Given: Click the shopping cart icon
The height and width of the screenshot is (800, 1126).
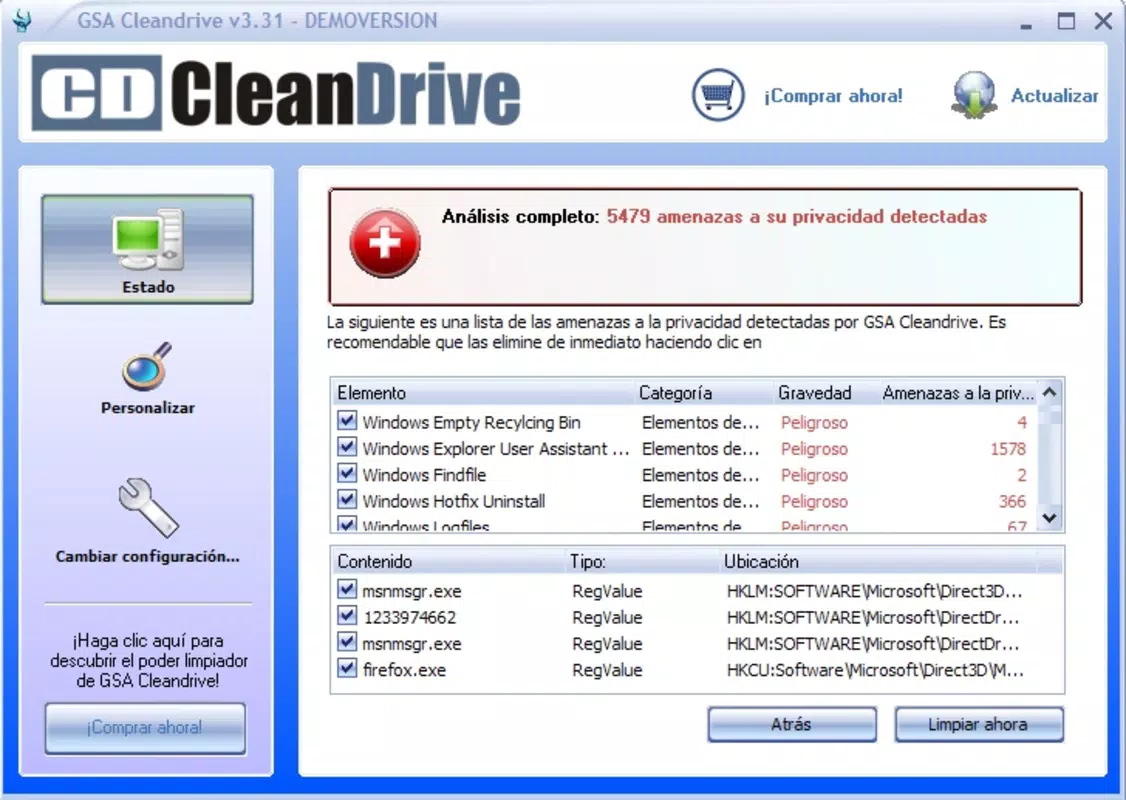Looking at the screenshot, I should (x=718, y=95).
